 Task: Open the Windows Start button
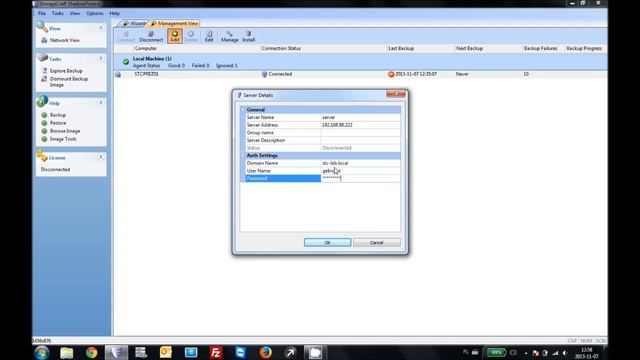[42, 352]
